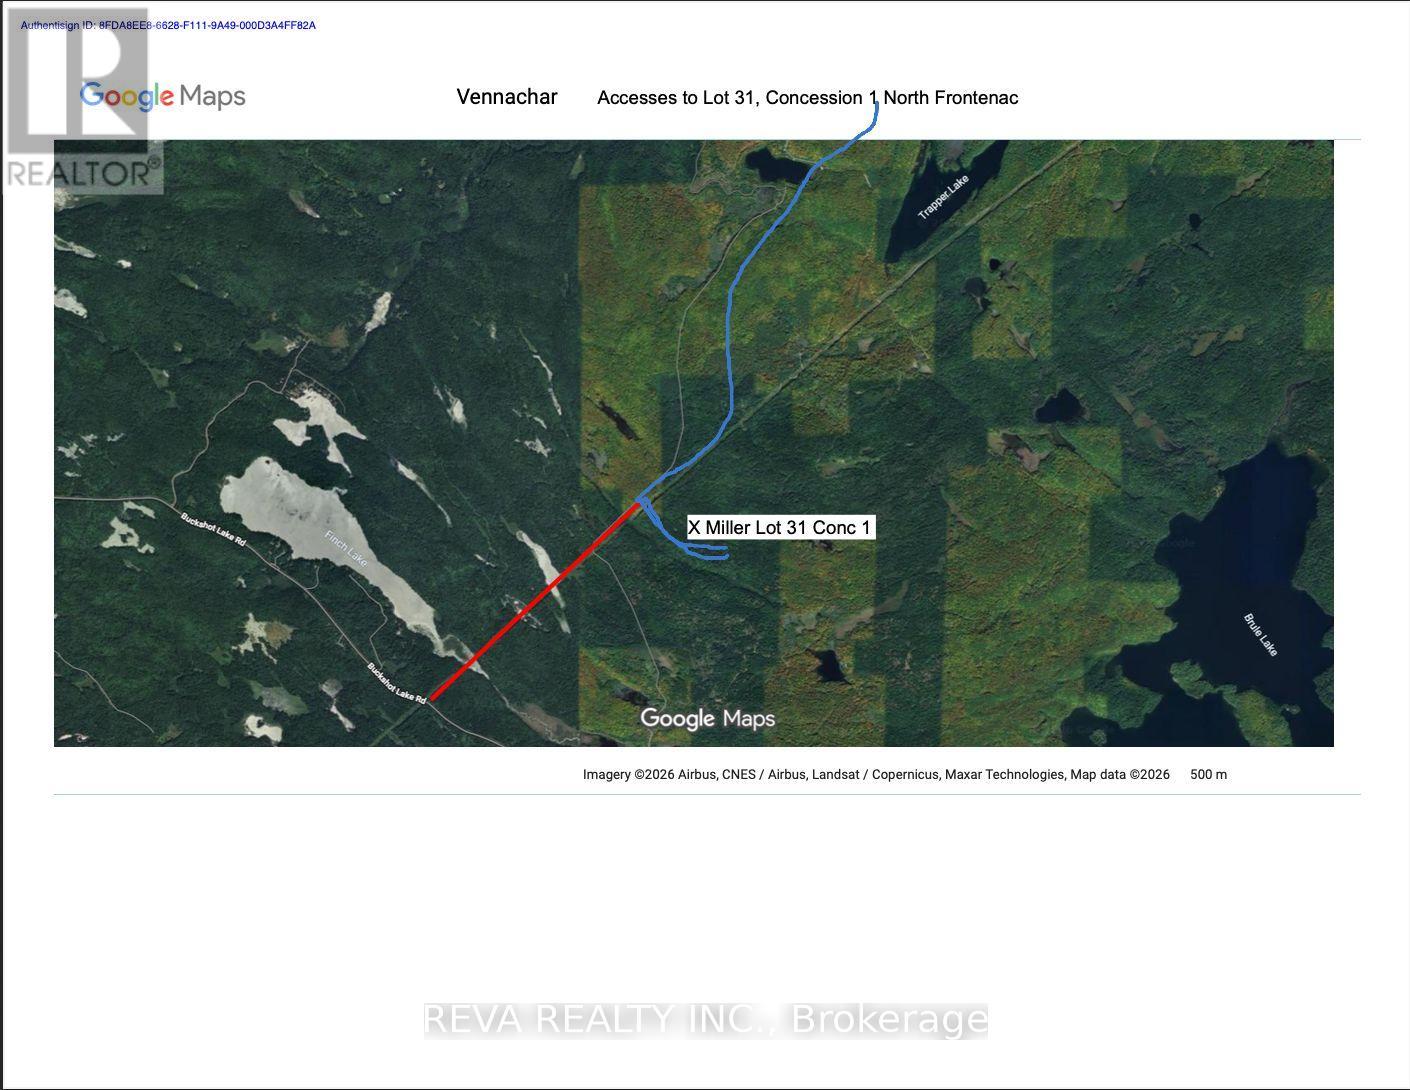Expand the 500 m scale indicator
The image size is (1410, 1090).
[1209, 774]
